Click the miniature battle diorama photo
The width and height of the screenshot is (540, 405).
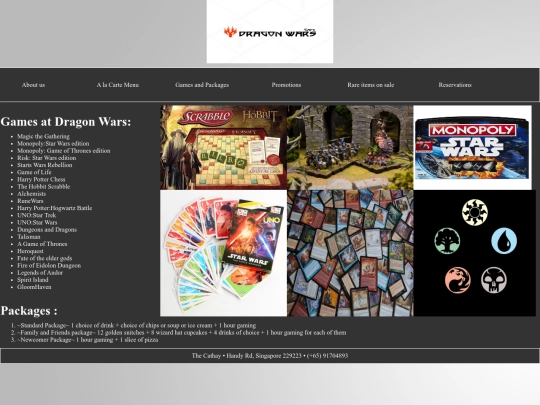pos(350,147)
